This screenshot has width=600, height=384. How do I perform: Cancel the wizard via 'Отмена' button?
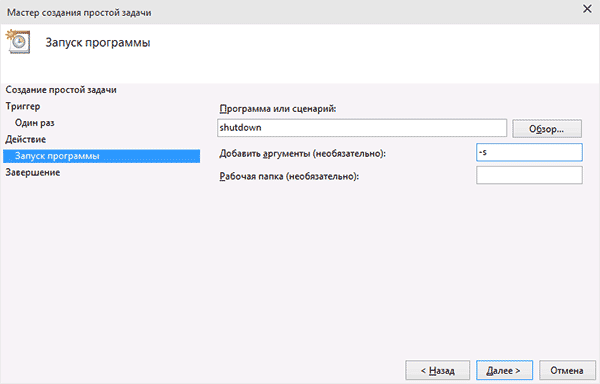pyautogui.click(x=567, y=370)
